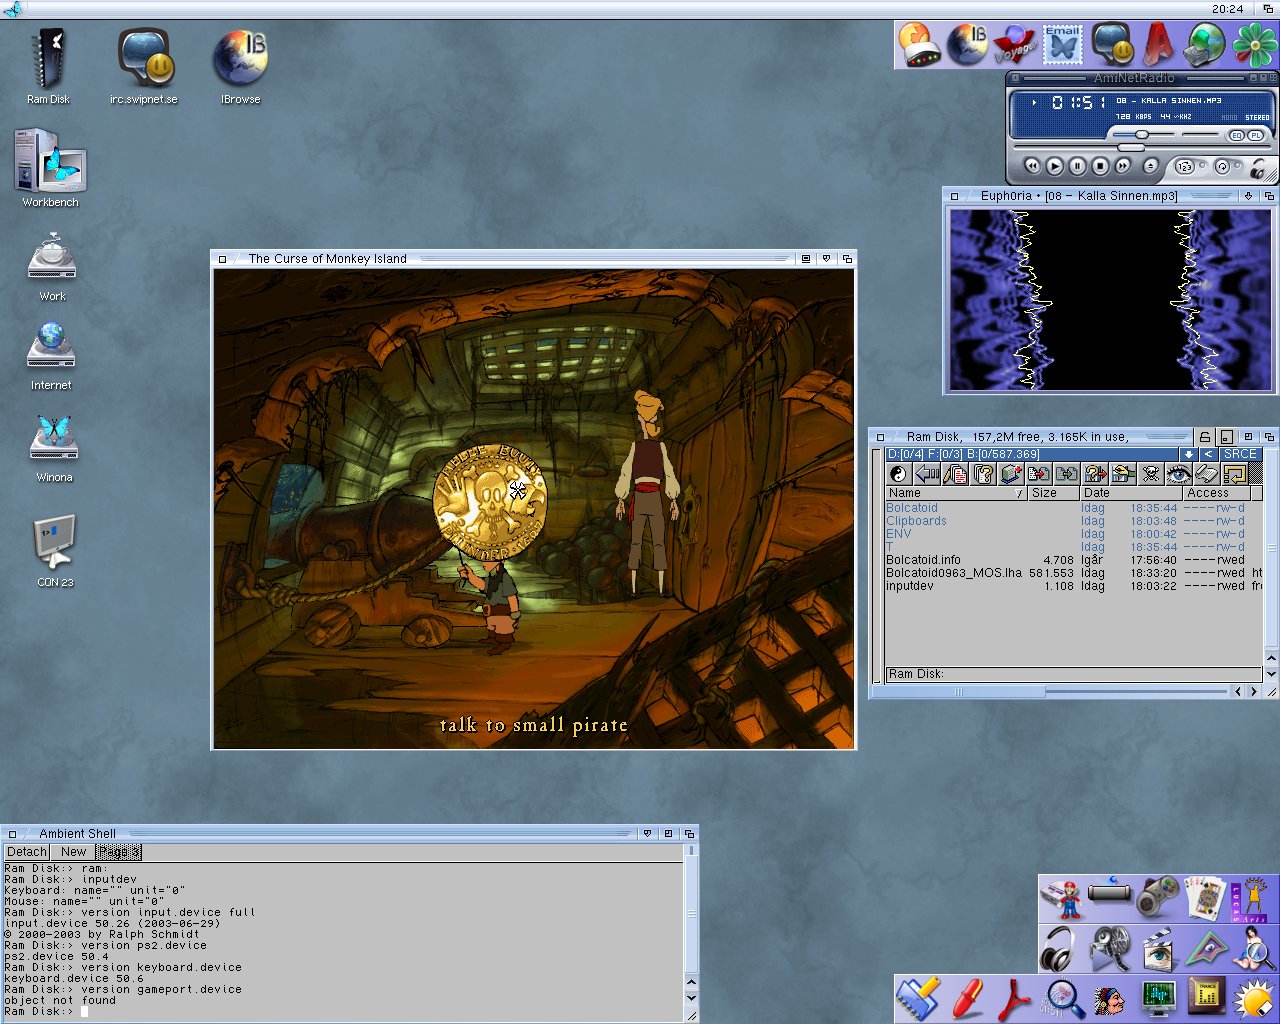Click the '<' button next to SRCE

[1208, 454]
